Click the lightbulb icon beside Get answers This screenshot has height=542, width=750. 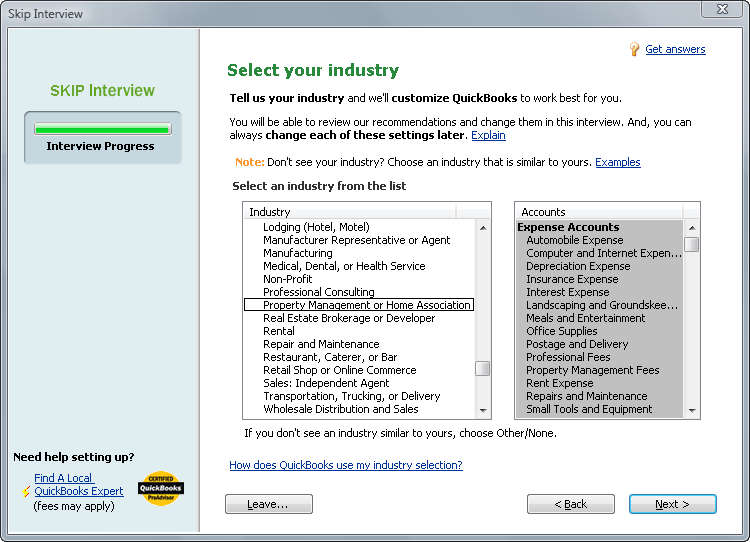635,49
